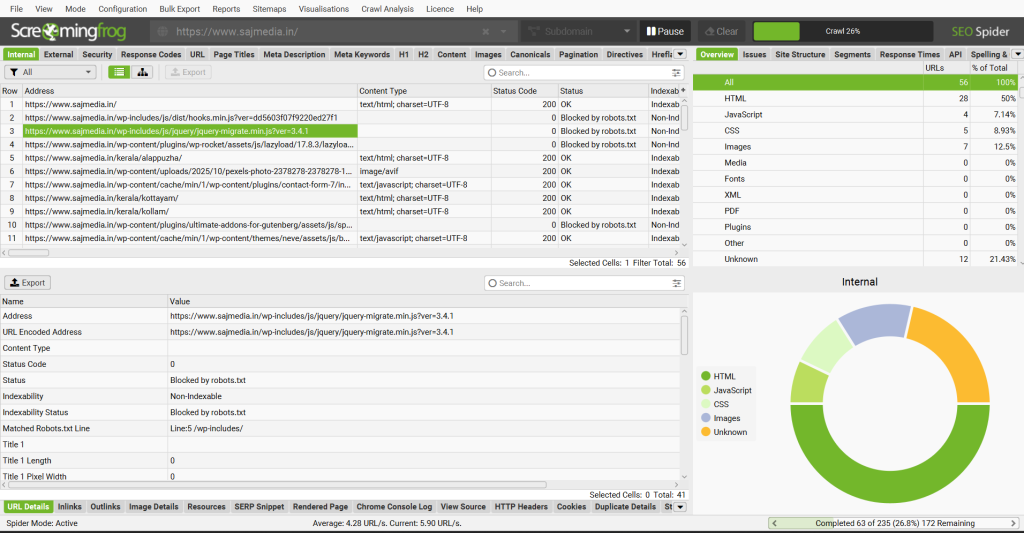Screen dimensions: 1024x533
Task: Switch to the Response Codes tab
Action: coord(151,54)
